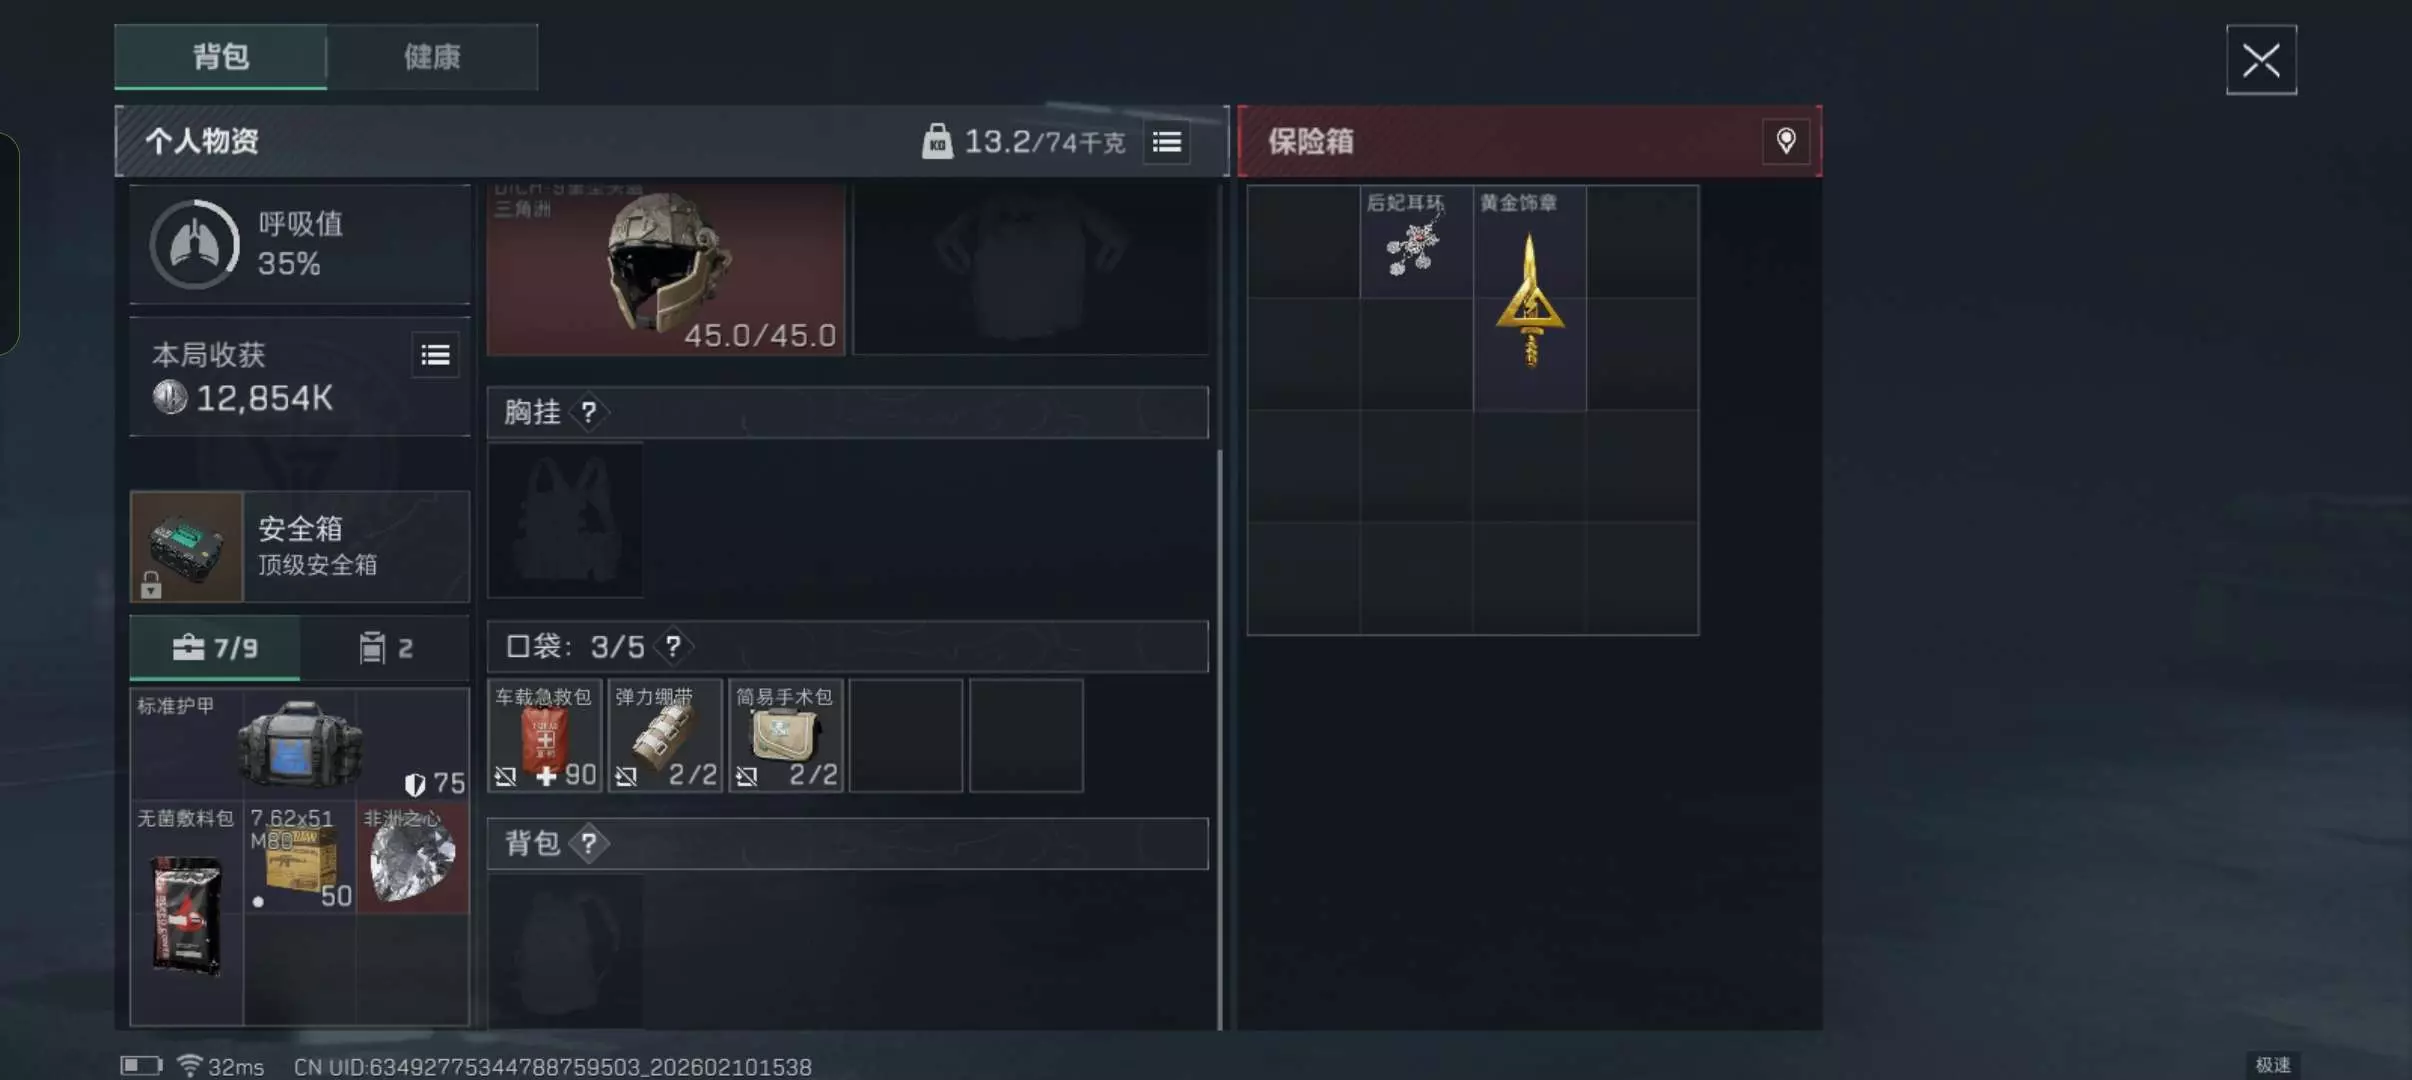Open the 保险箱 location pin icon
The height and width of the screenshot is (1080, 2412).
[1786, 141]
